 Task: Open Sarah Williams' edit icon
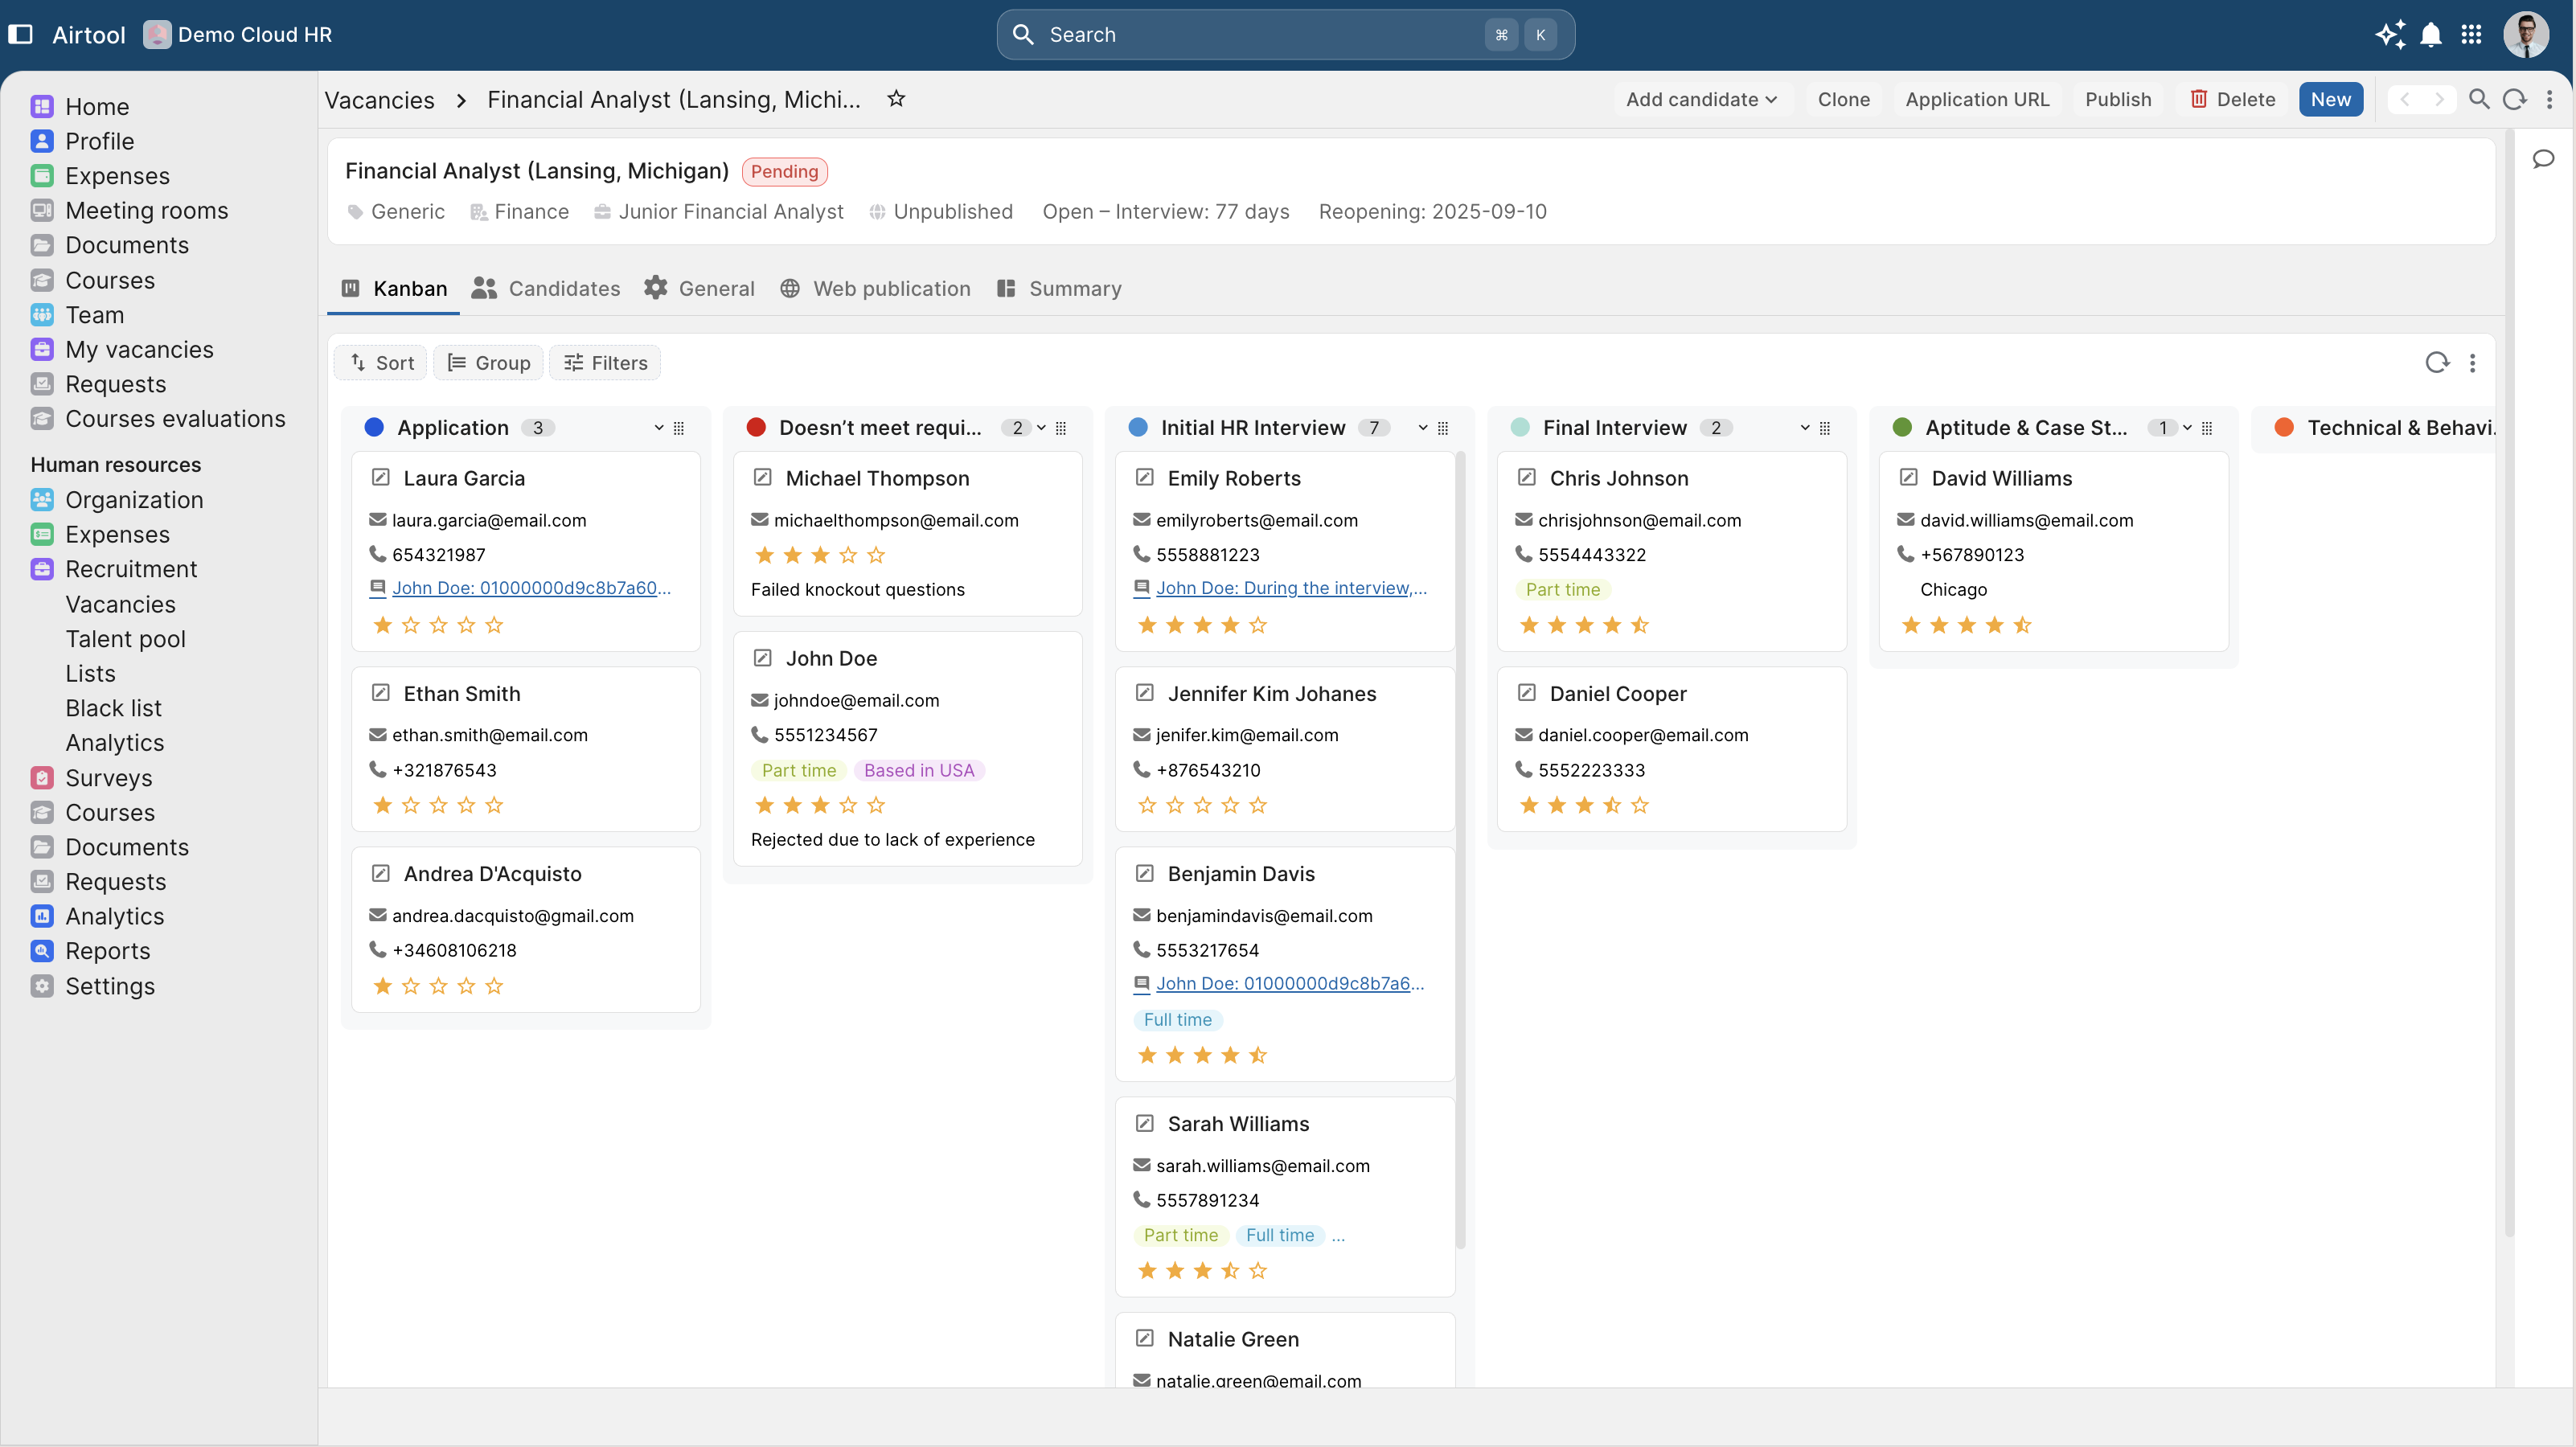tap(1145, 1123)
